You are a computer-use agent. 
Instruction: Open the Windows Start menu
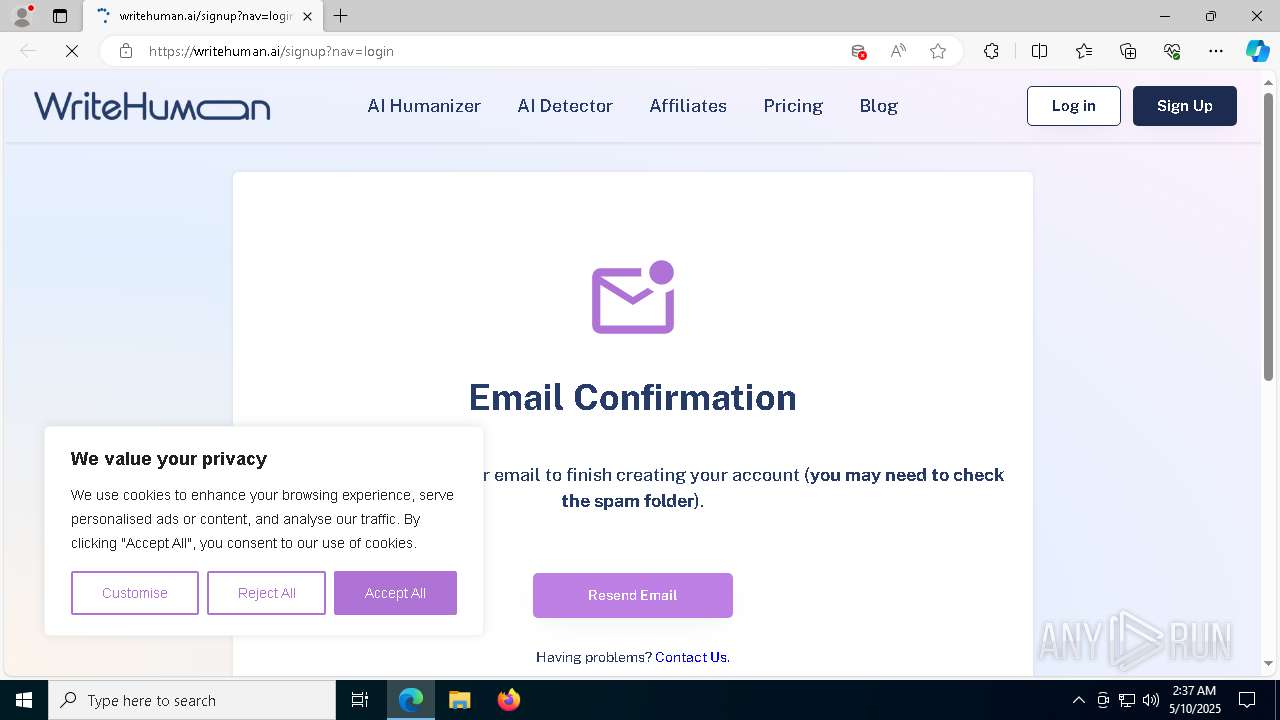[24, 700]
